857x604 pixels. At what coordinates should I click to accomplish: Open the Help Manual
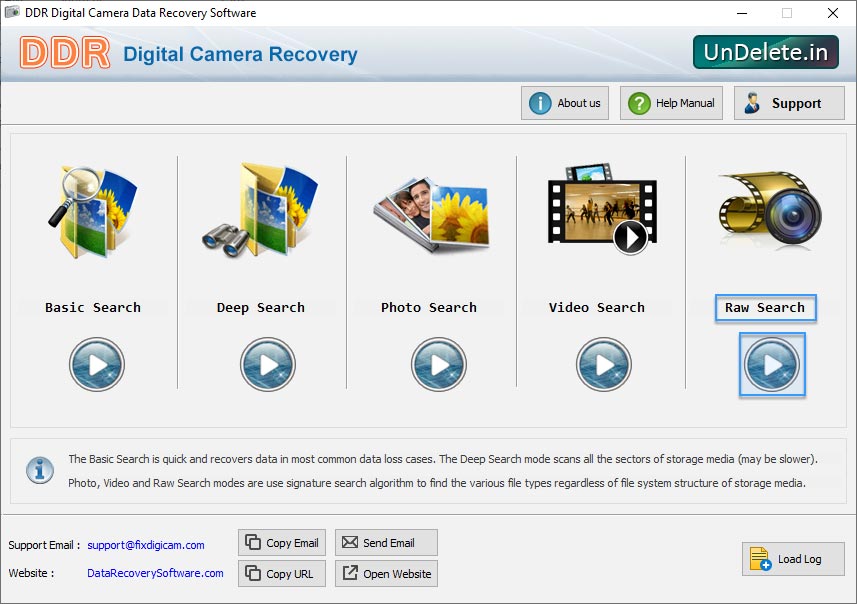tap(671, 103)
